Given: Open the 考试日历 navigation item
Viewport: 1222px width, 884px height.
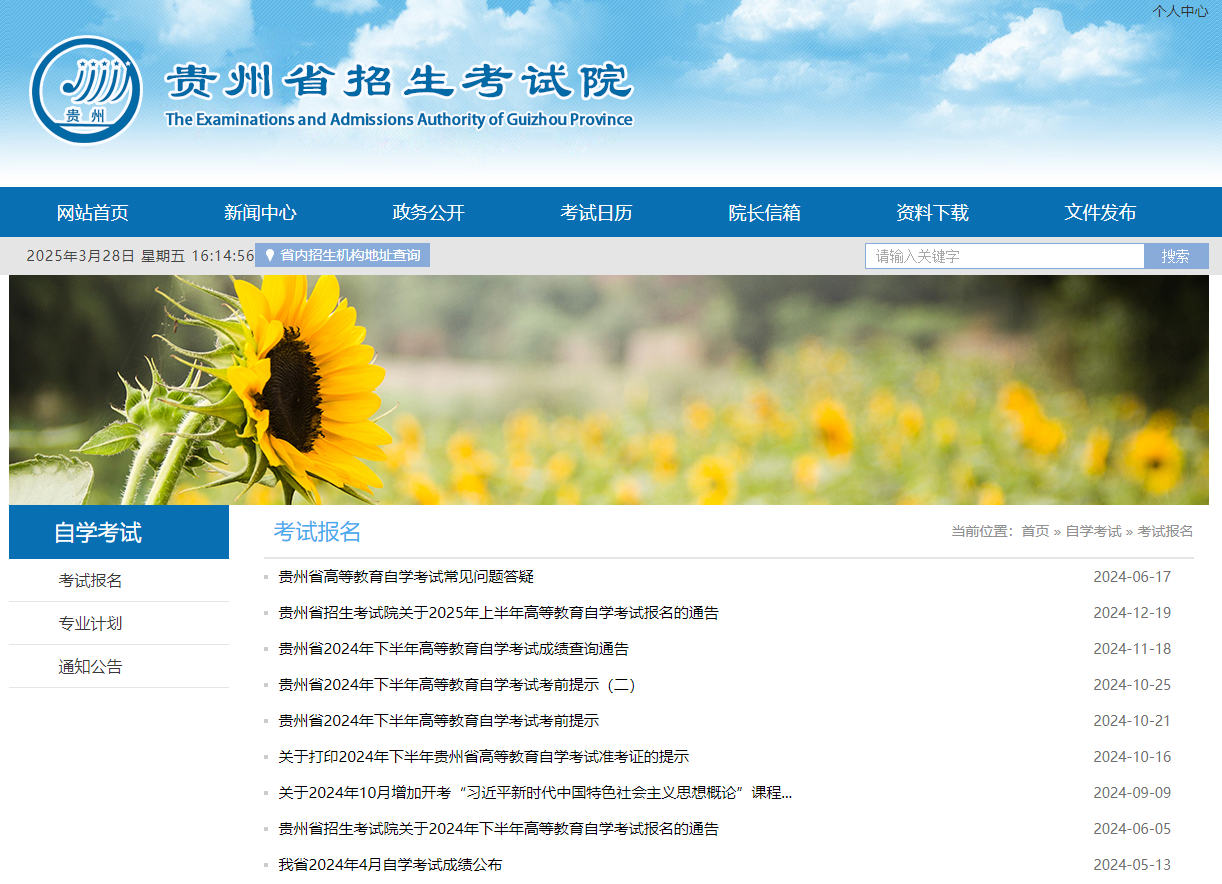Looking at the screenshot, I should [596, 211].
